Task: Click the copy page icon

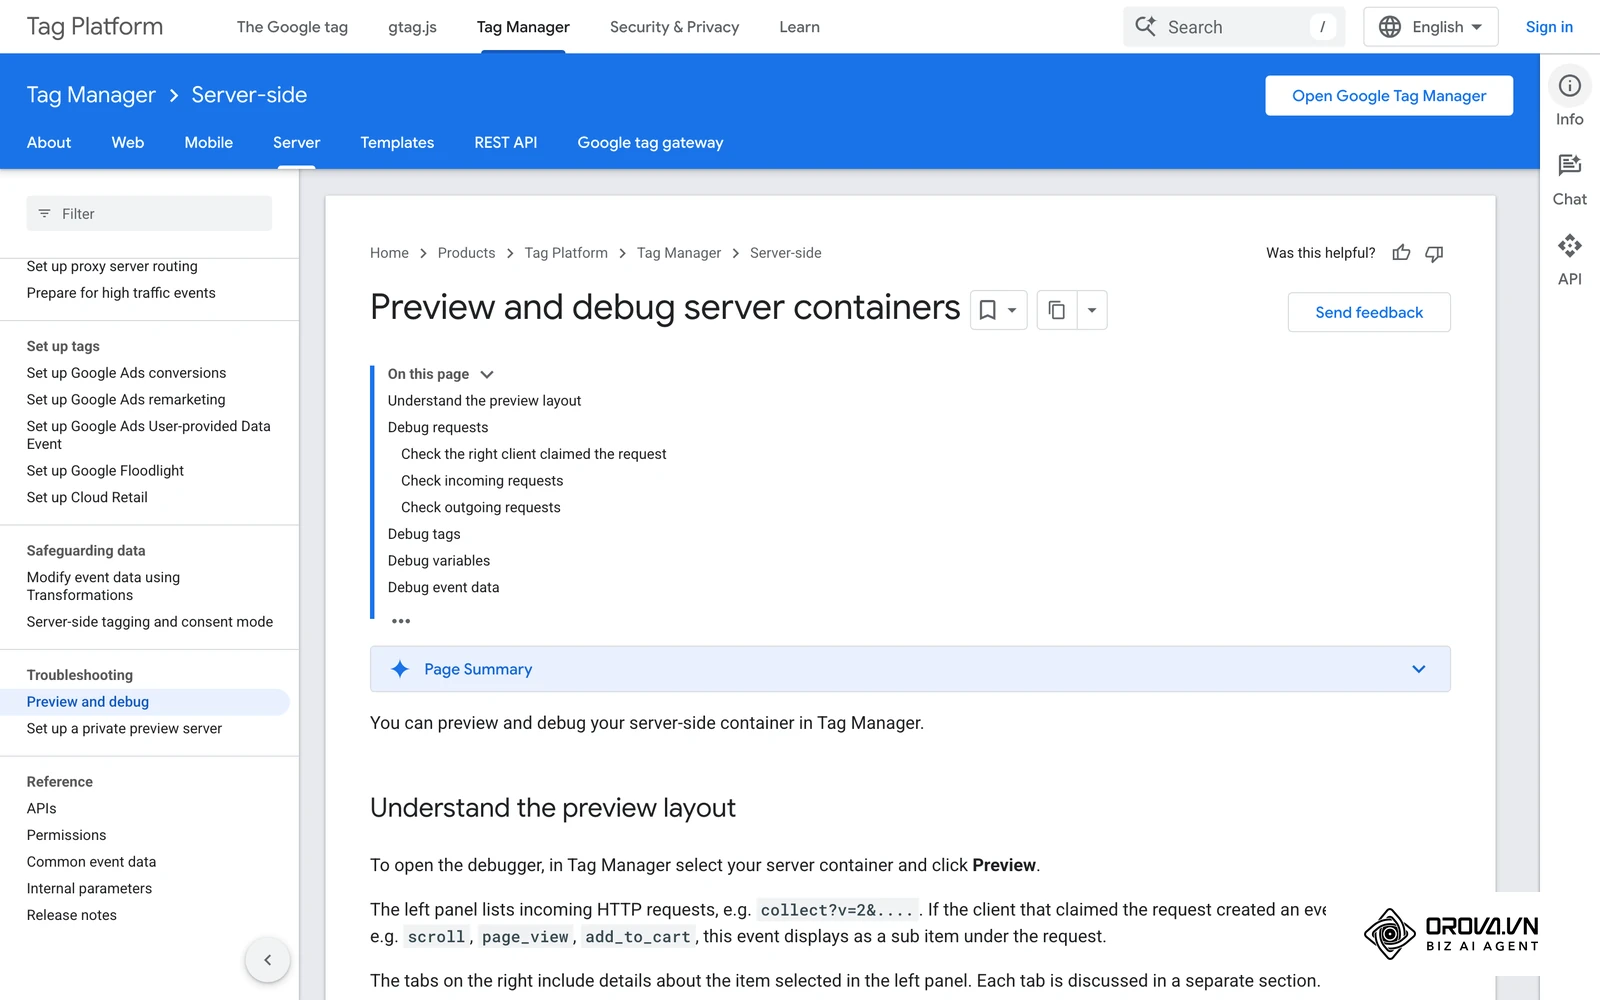Action: click(1057, 310)
